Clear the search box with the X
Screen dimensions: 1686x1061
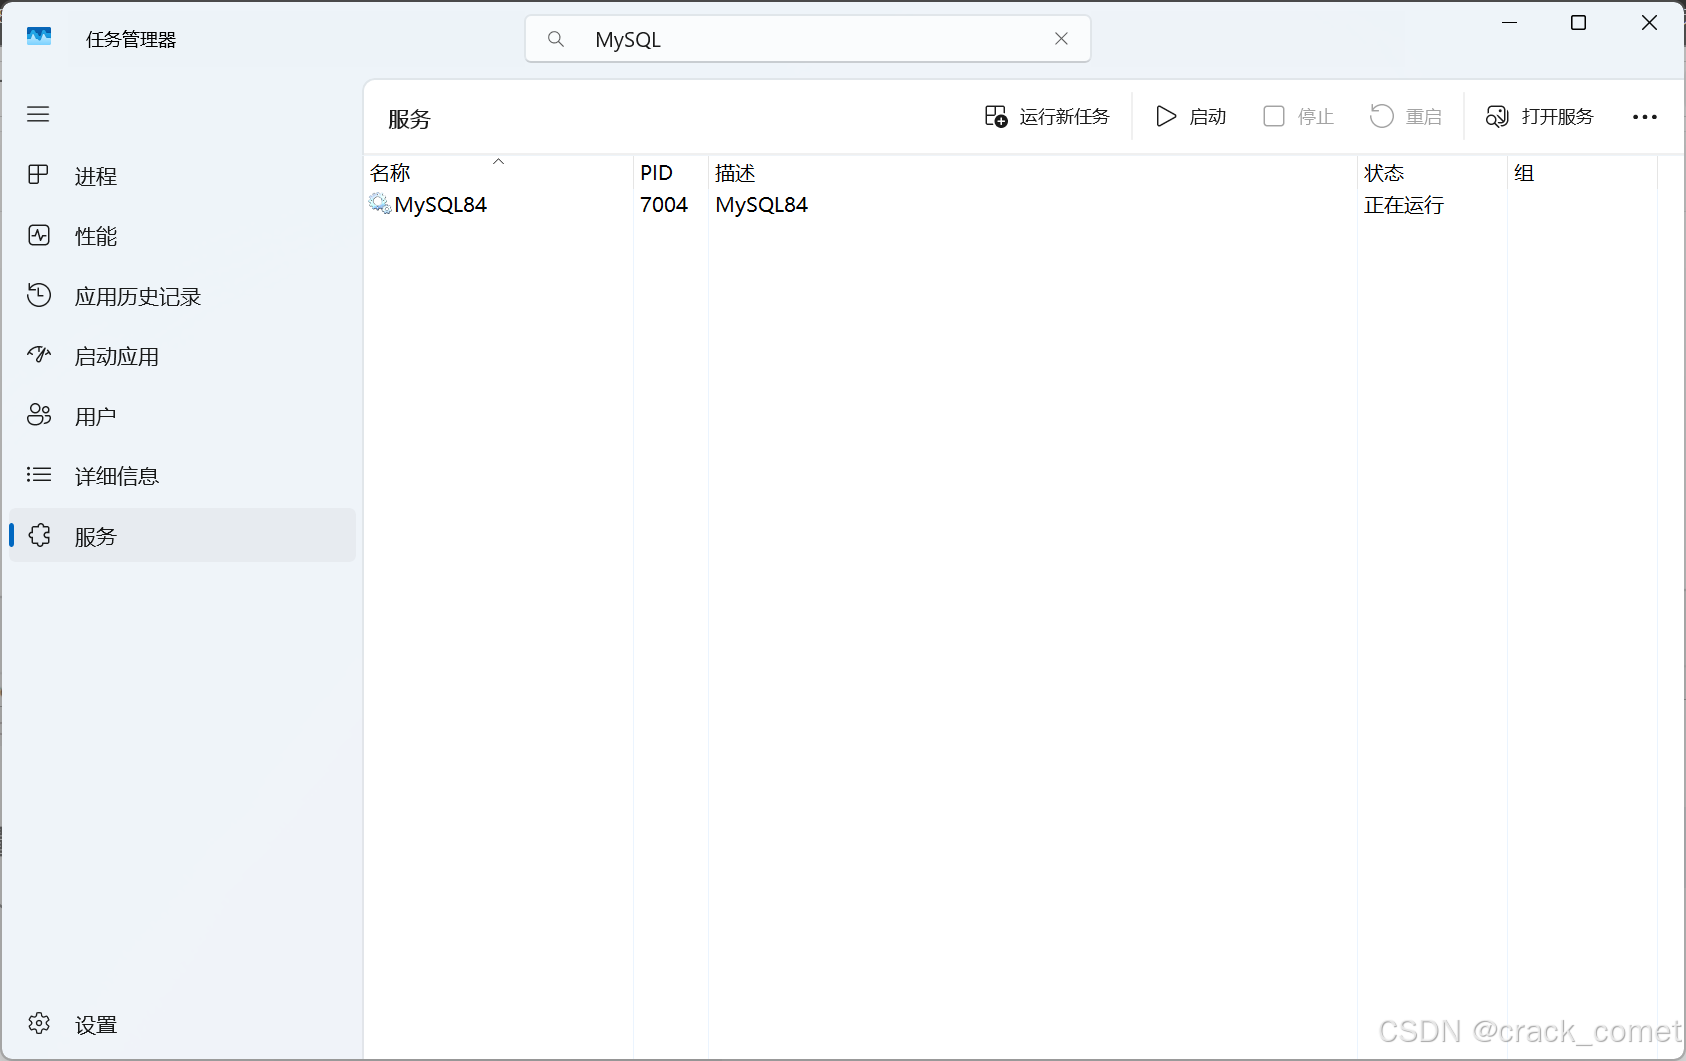point(1061,39)
